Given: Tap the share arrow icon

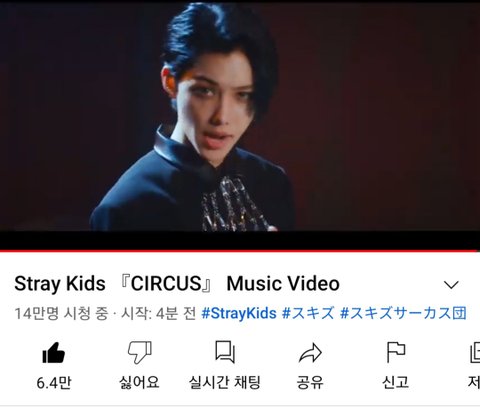Looking at the screenshot, I should click(x=310, y=353).
